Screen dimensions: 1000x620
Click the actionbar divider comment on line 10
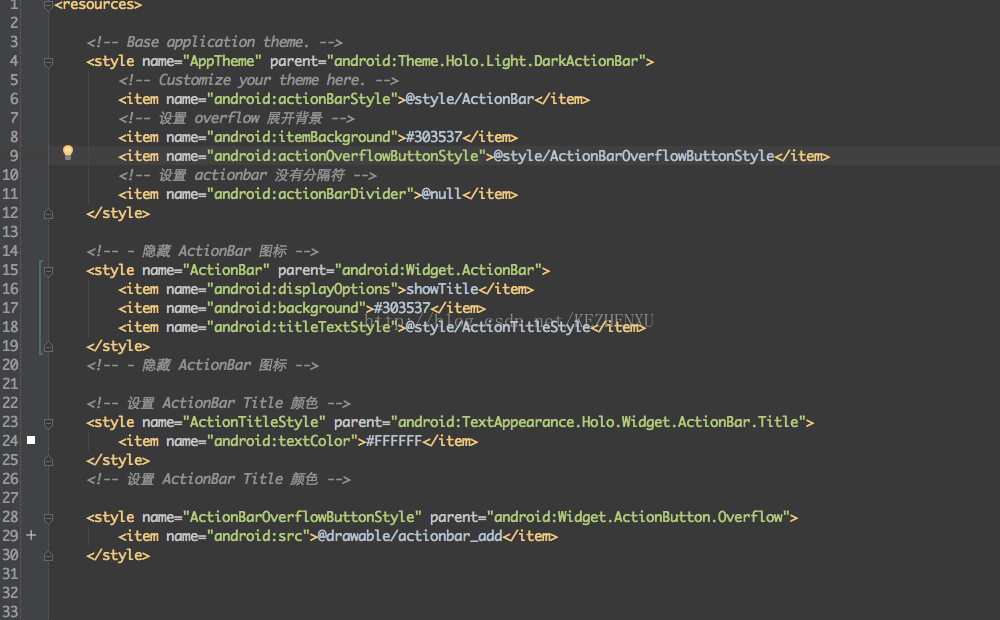click(247, 175)
